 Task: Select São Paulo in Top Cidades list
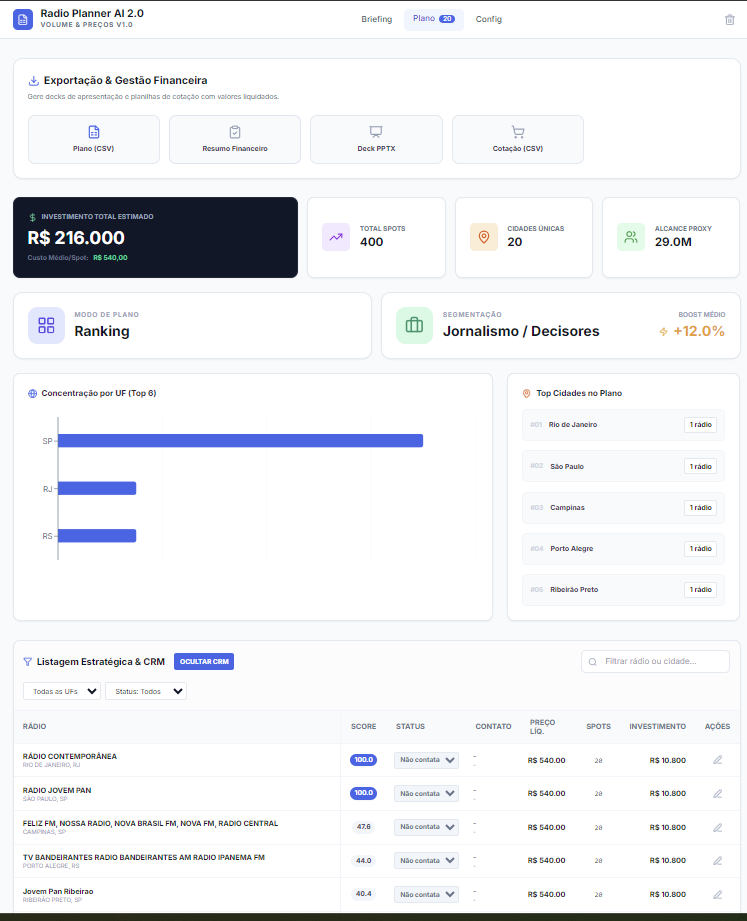[623, 466]
